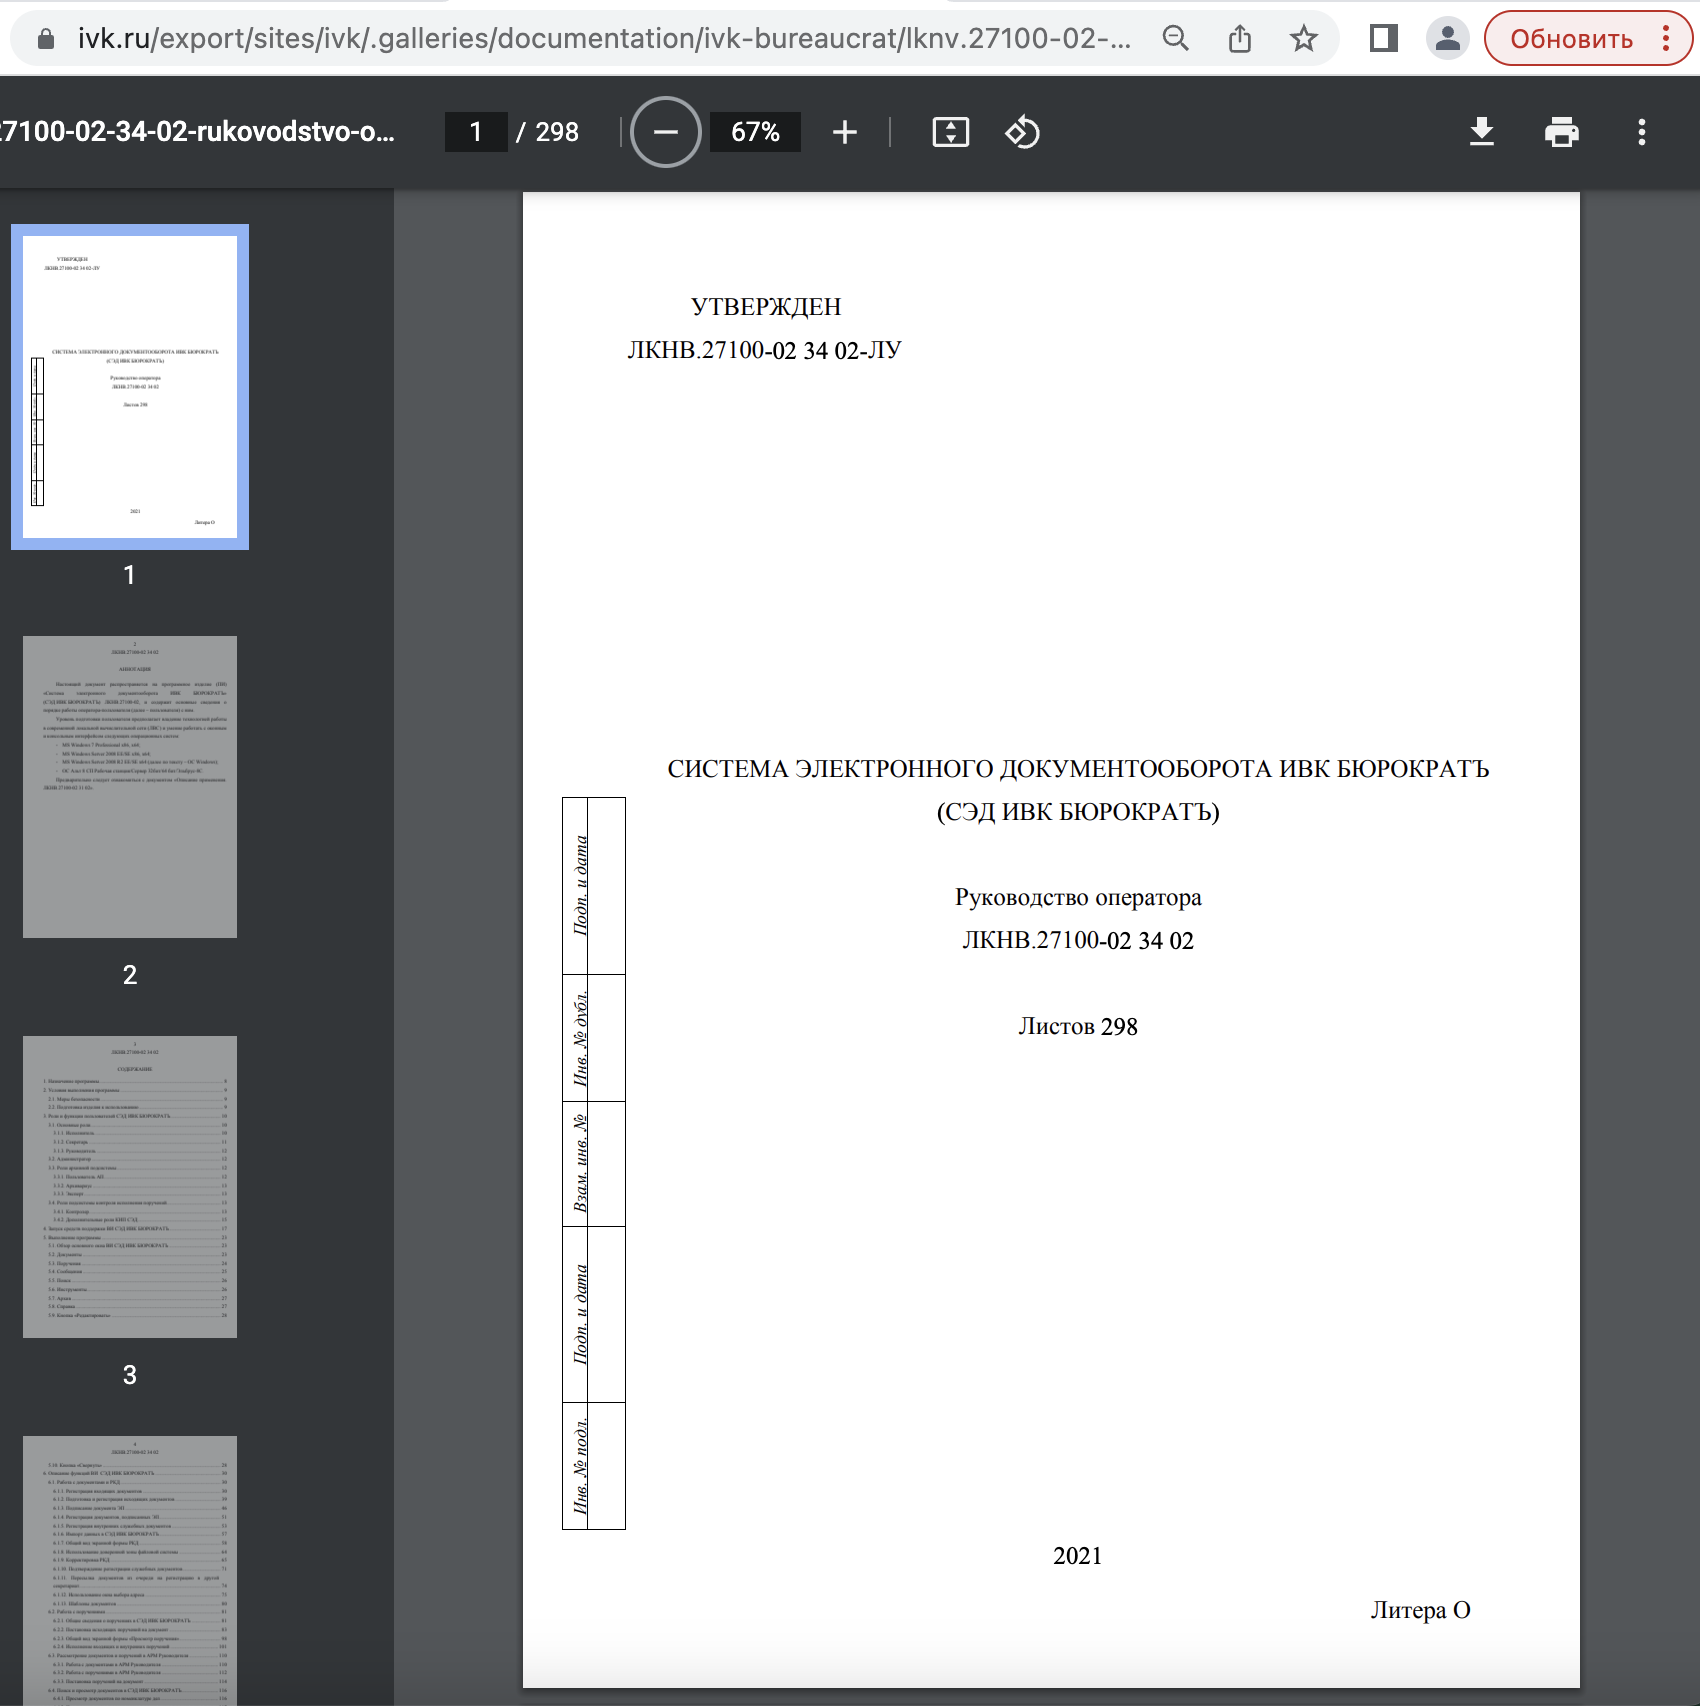The width and height of the screenshot is (1700, 1706).
Task: Click the lock icon in address bar
Action: [x=45, y=39]
